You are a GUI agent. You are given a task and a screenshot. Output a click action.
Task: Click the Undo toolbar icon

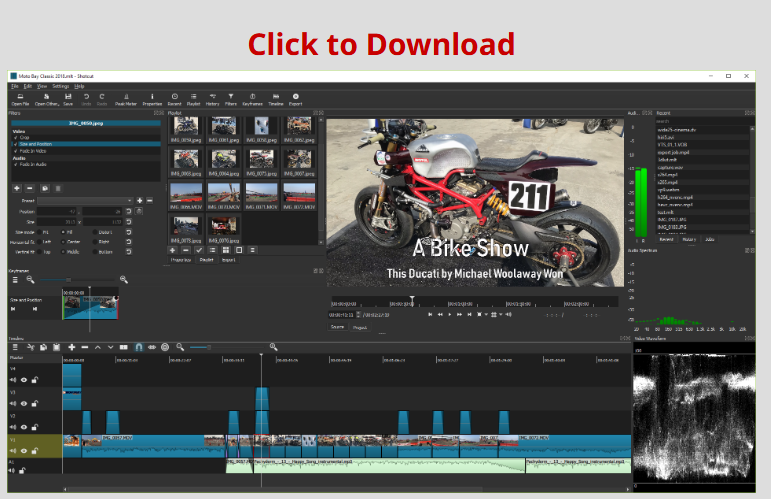click(86, 99)
